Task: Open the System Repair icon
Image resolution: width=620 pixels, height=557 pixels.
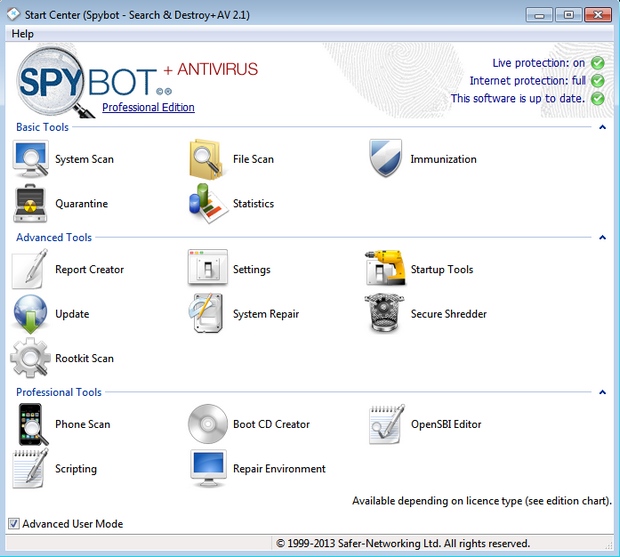Action: click(208, 313)
